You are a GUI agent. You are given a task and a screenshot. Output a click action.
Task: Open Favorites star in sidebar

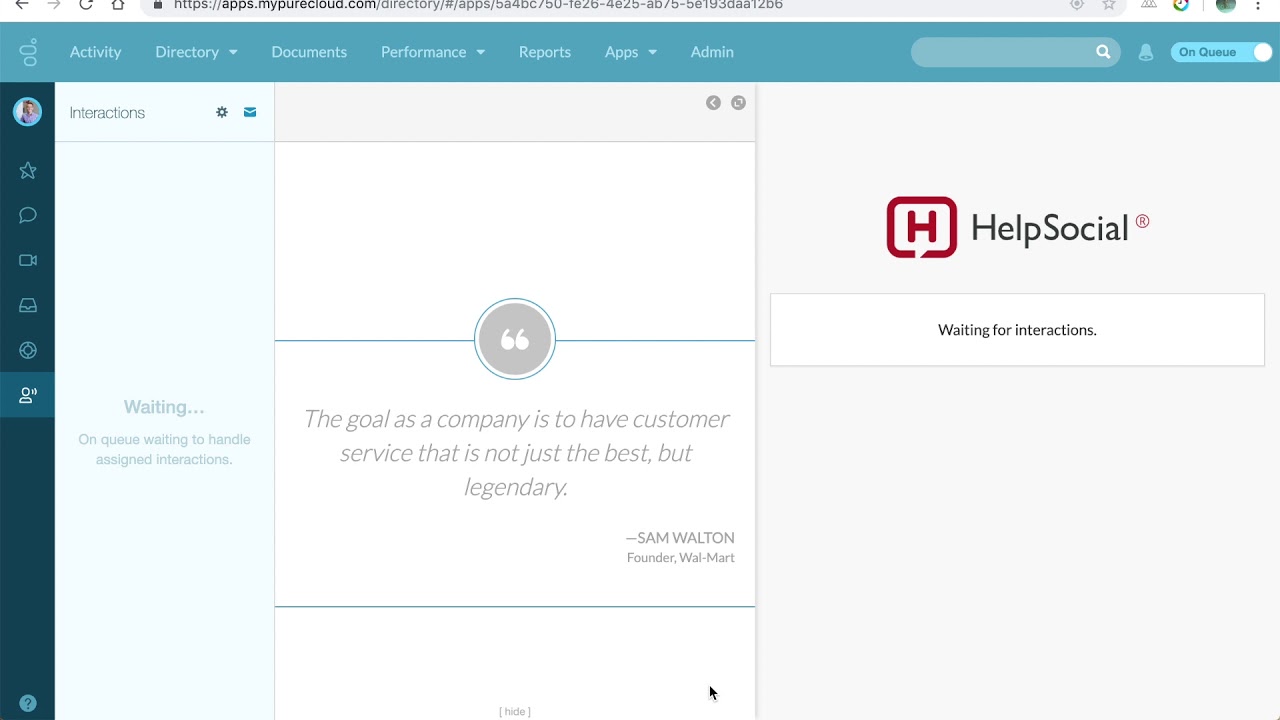click(28, 171)
